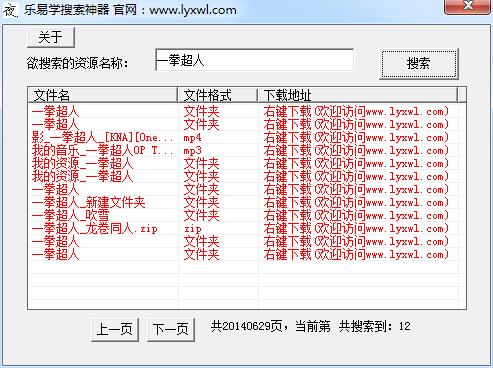Click the app icon in title bar
Screen dimensions: 493x368
[10, 10]
